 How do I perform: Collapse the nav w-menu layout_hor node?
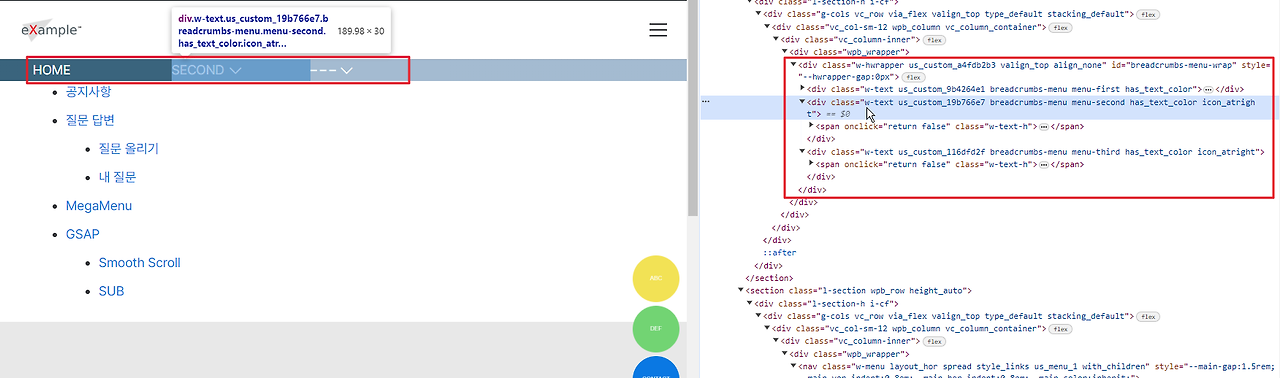tap(794, 365)
